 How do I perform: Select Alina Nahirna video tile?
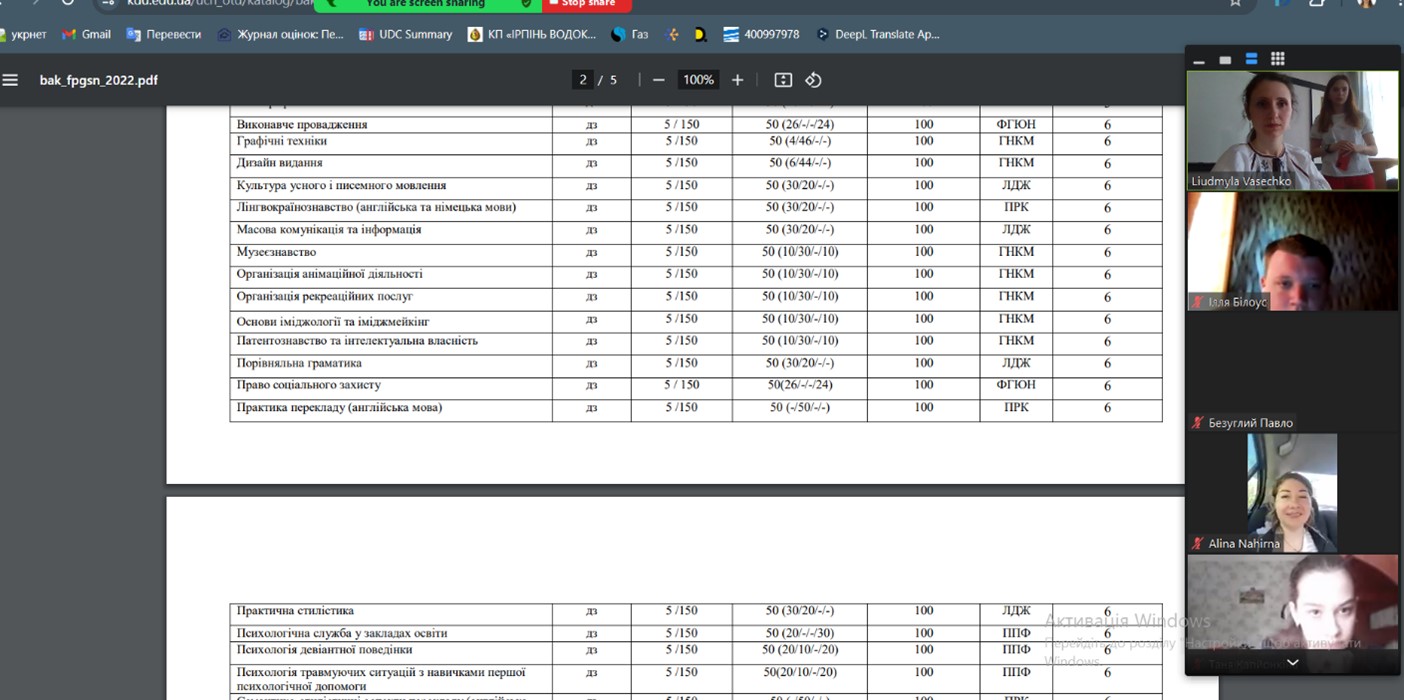click(x=1292, y=493)
